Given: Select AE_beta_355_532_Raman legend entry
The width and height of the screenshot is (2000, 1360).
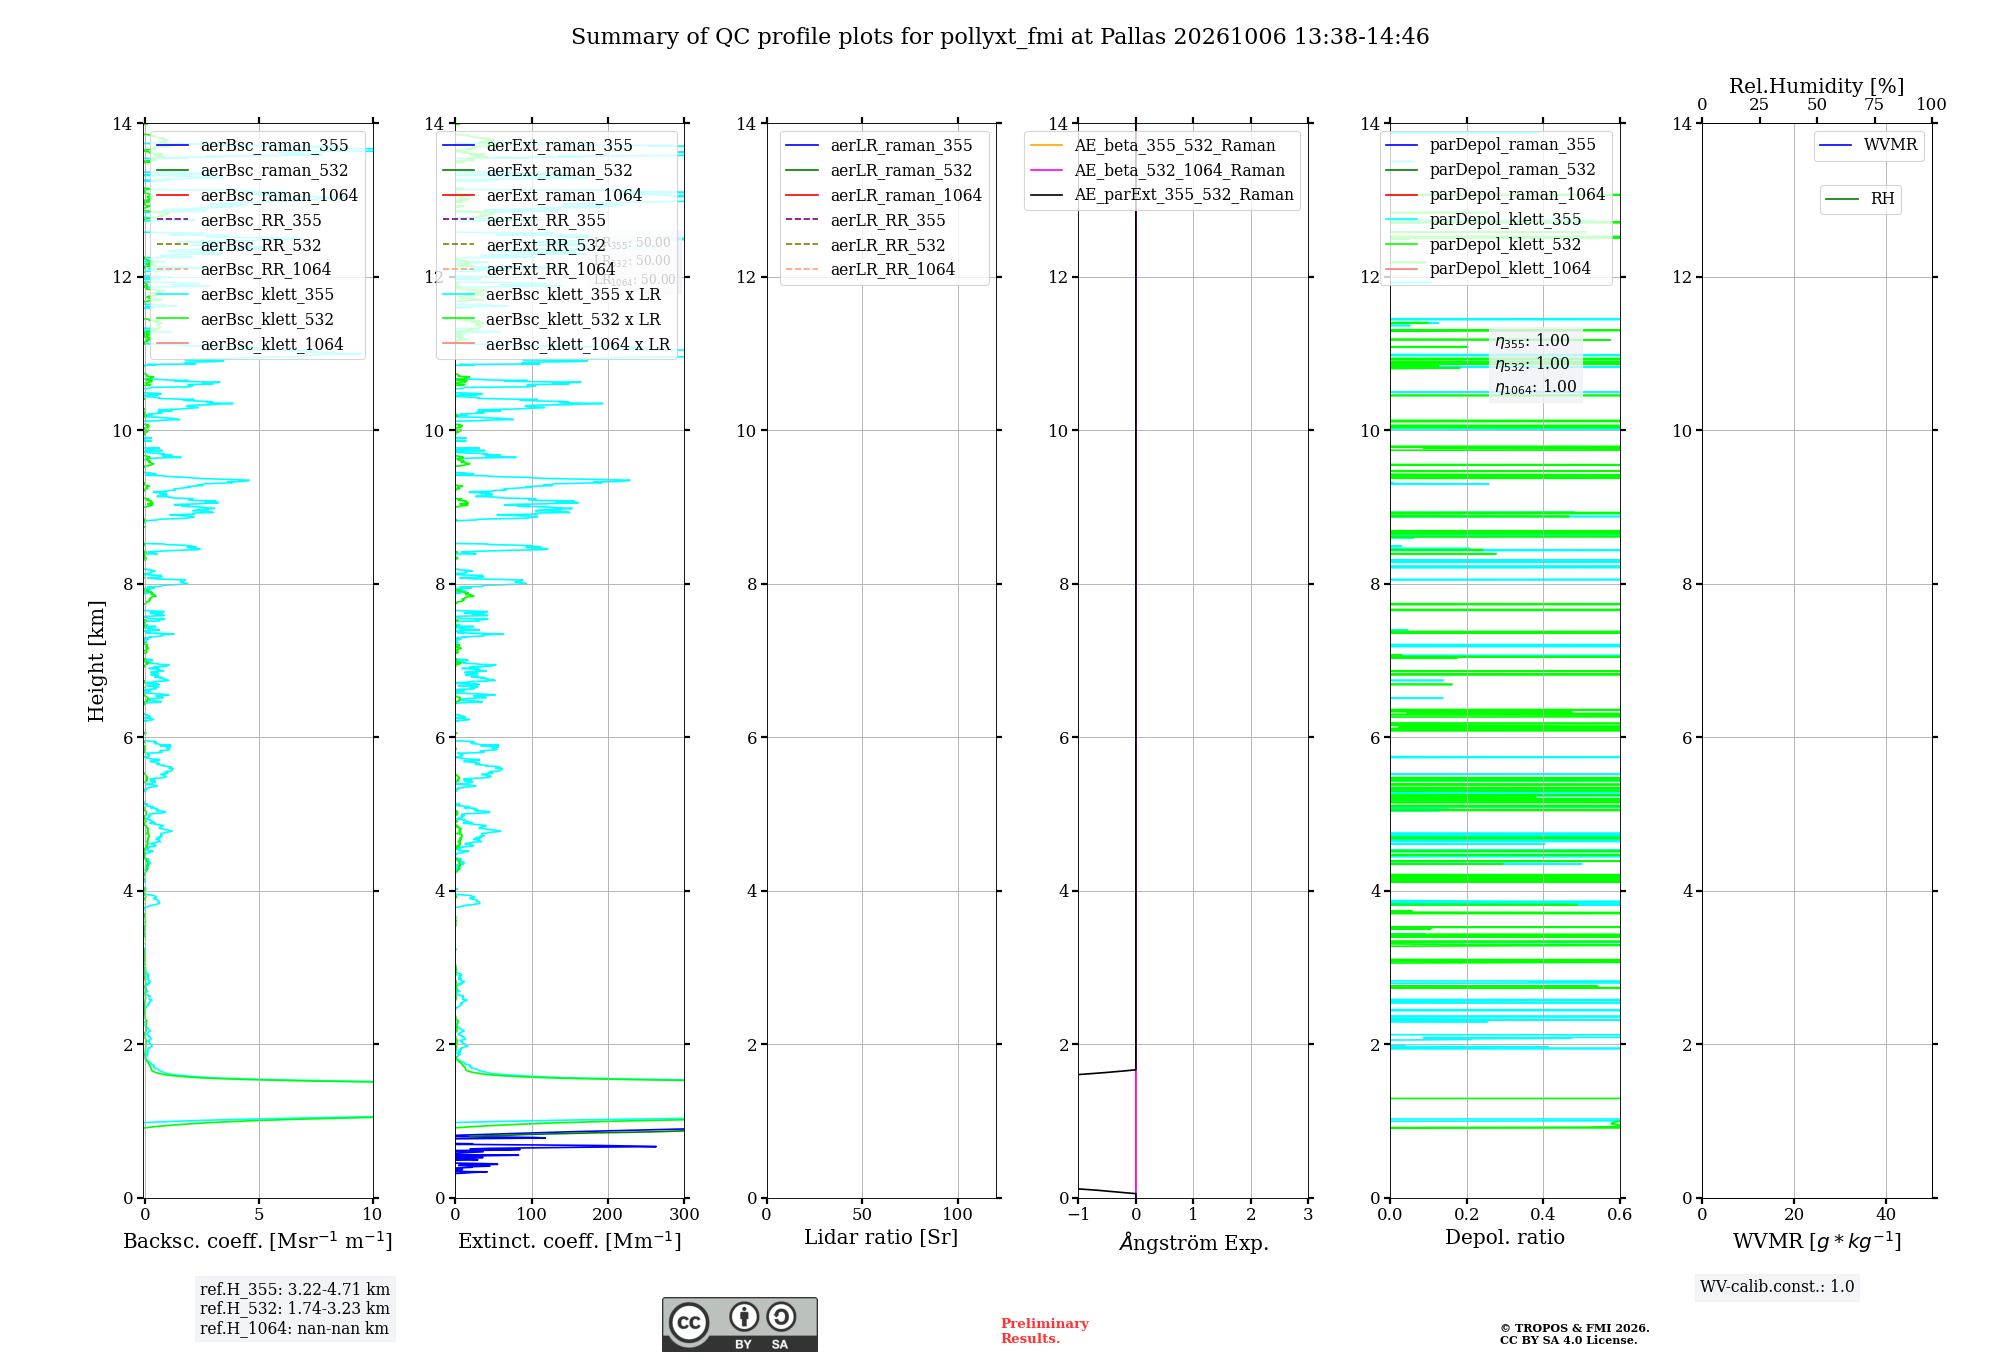Looking at the screenshot, I should coord(1153,146).
